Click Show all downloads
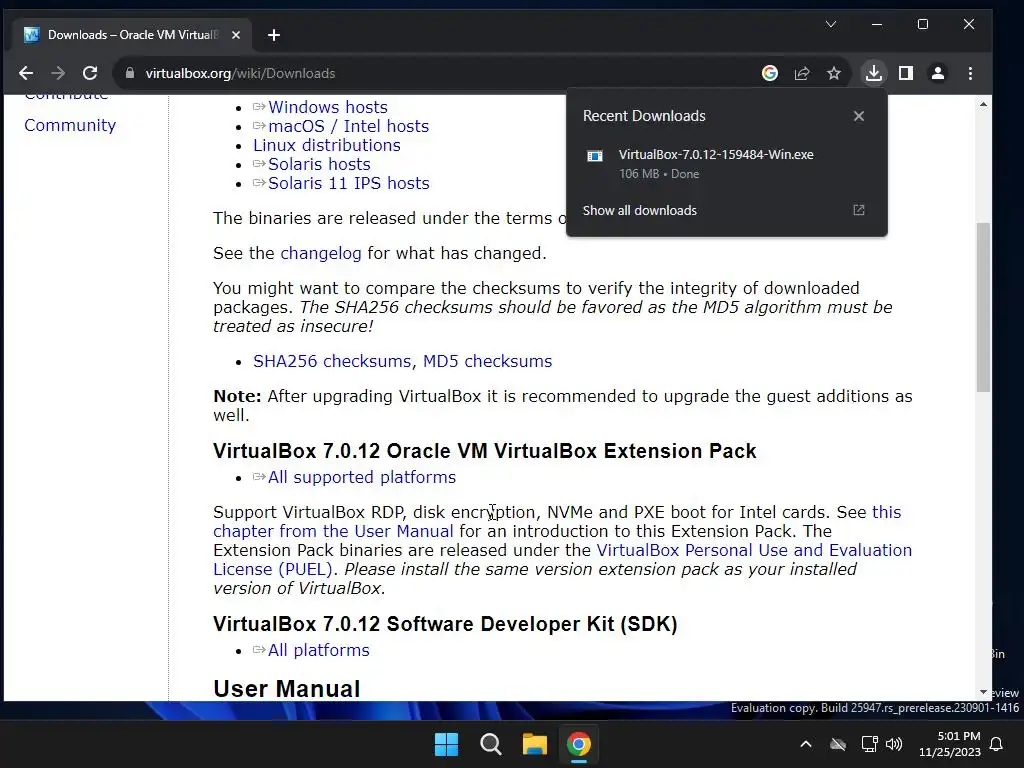The width and height of the screenshot is (1024, 768). tap(639, 210)
